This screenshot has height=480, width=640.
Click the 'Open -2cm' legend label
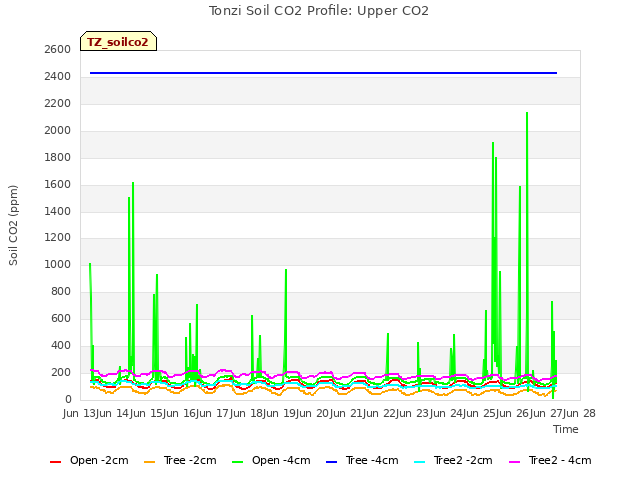[x=99, y=460]
